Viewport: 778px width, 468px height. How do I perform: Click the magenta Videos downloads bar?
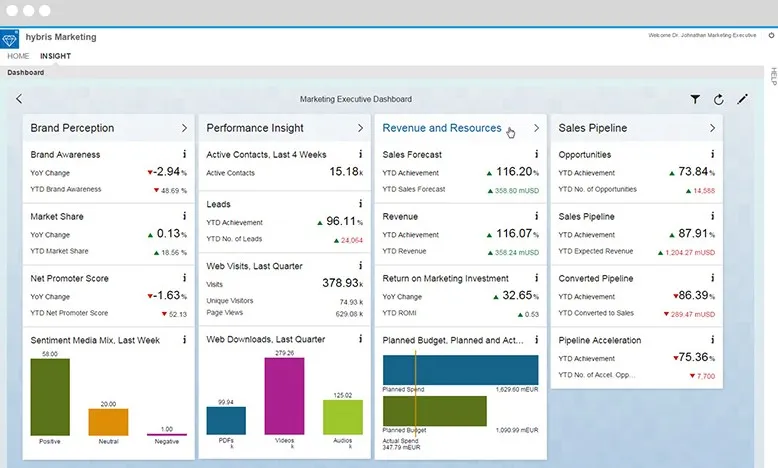[284, 396]
